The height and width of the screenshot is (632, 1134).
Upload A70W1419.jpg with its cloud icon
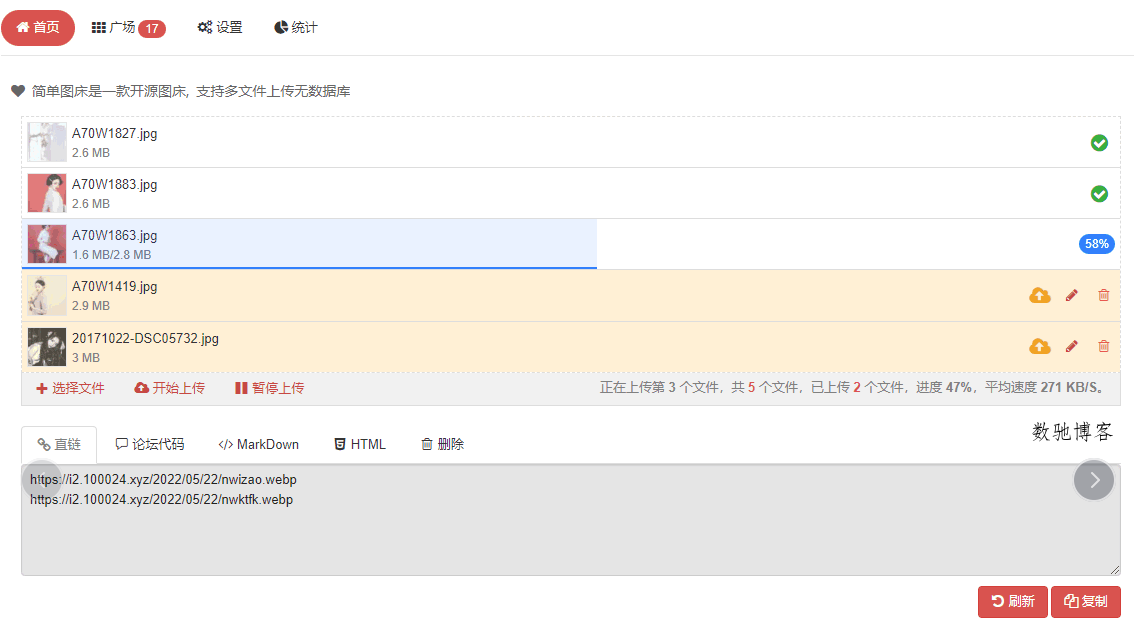1040,295
